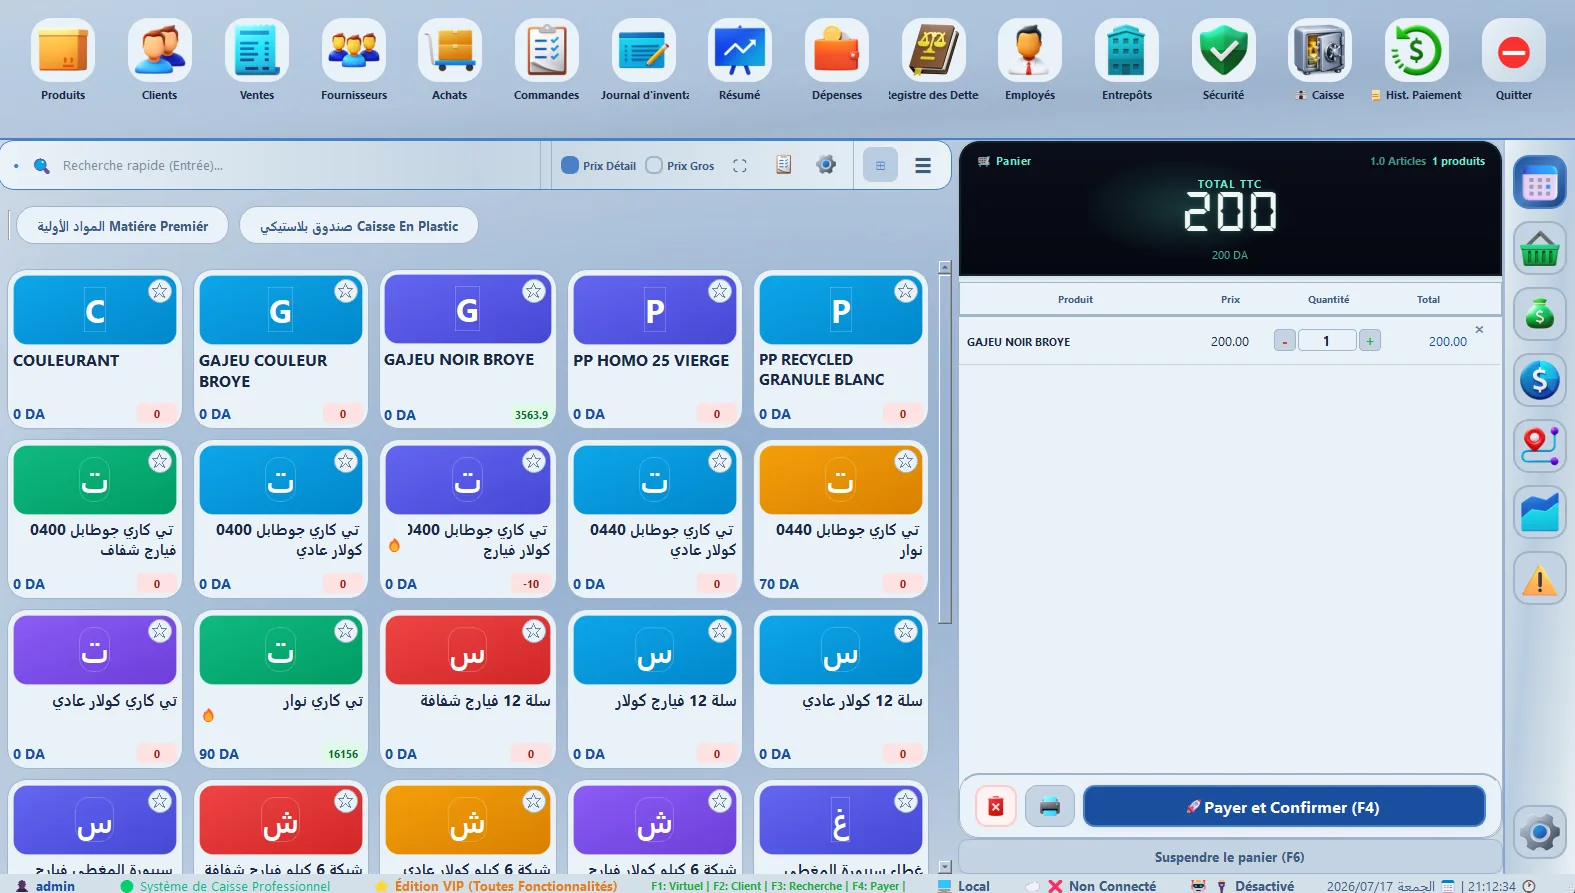
Task: Switch to list view of products
Action: (x=923, y=165)
